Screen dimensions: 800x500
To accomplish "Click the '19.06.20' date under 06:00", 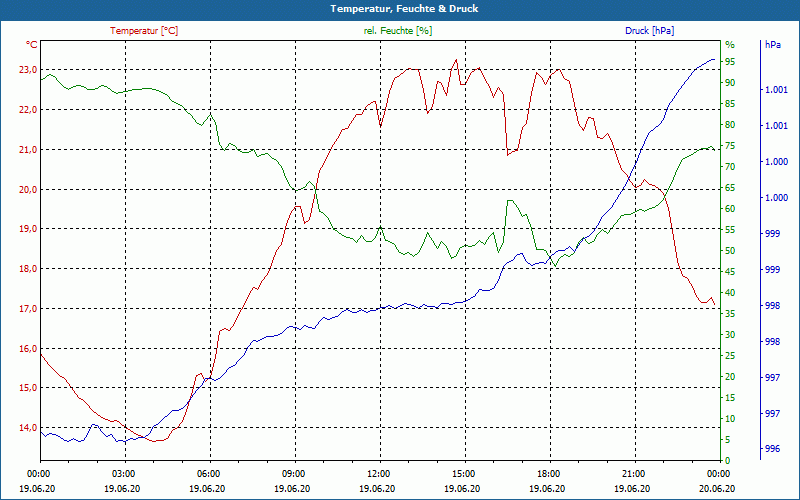I will (x=207, y=488).
